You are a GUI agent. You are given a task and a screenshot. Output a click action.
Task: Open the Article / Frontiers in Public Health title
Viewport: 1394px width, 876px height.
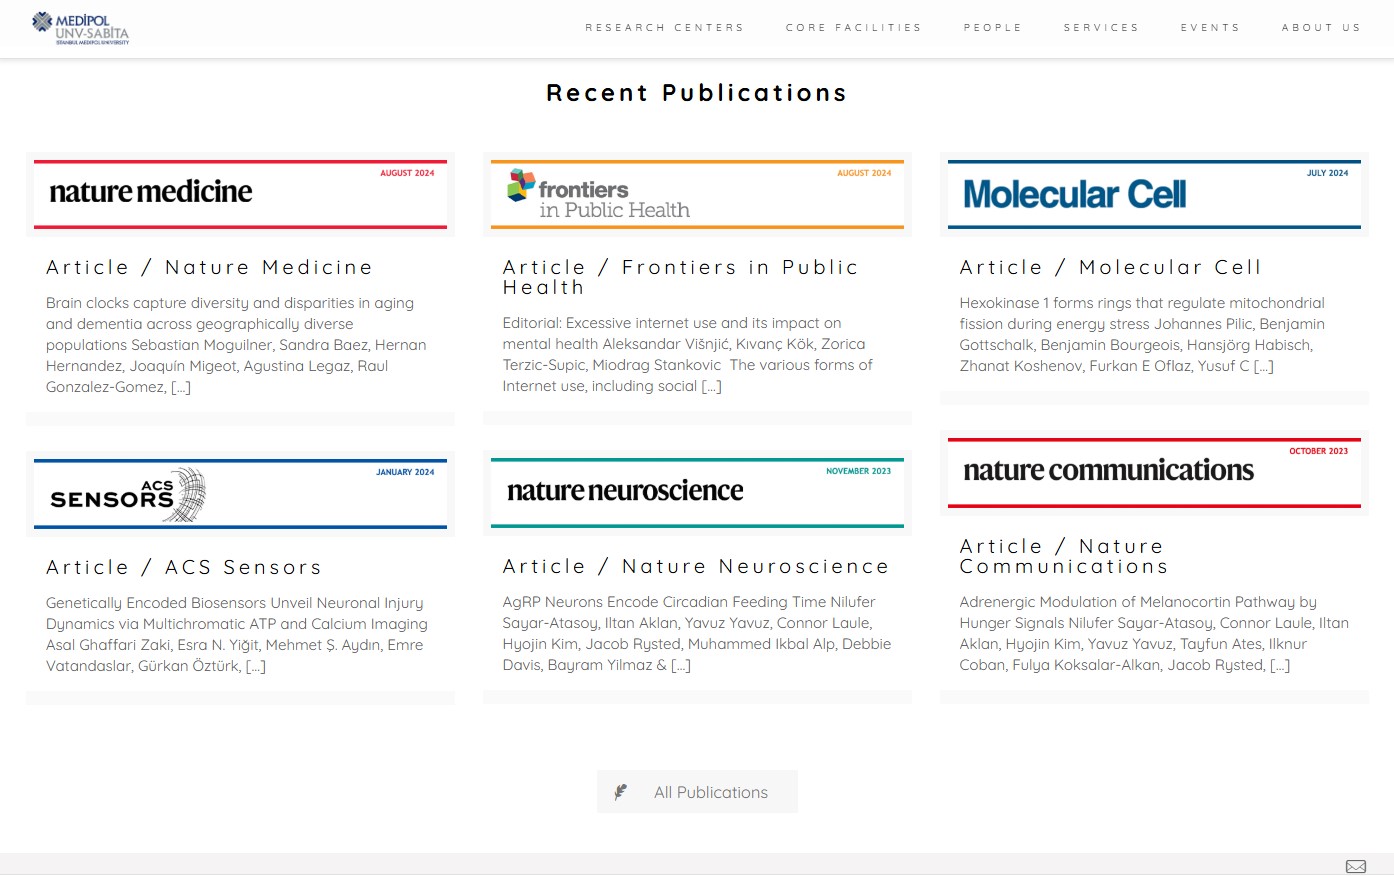(x=681, y=277)
